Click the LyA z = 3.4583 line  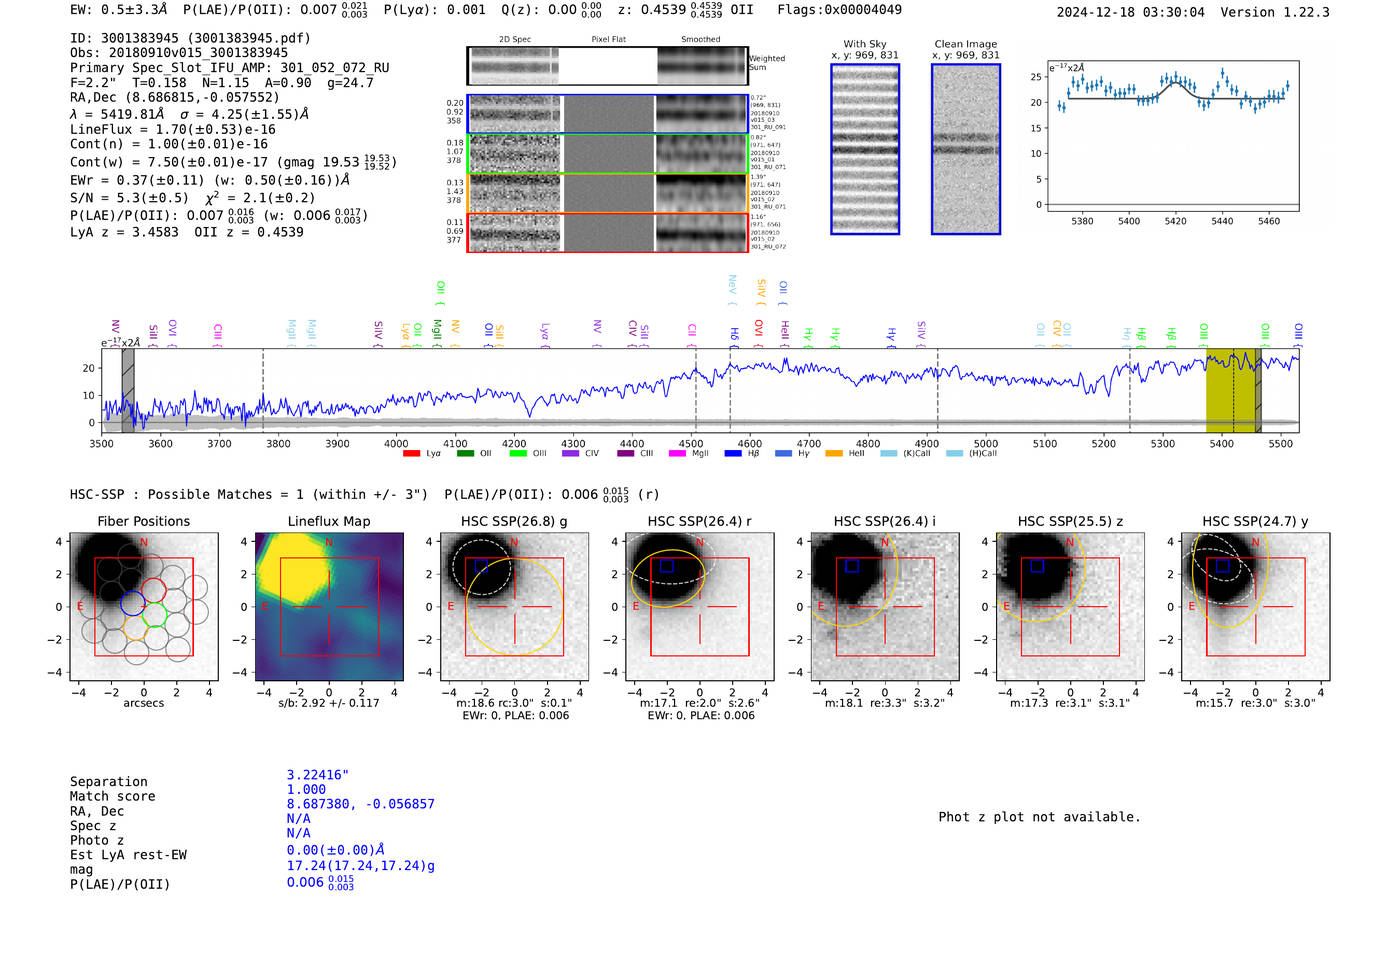[124, 232]
